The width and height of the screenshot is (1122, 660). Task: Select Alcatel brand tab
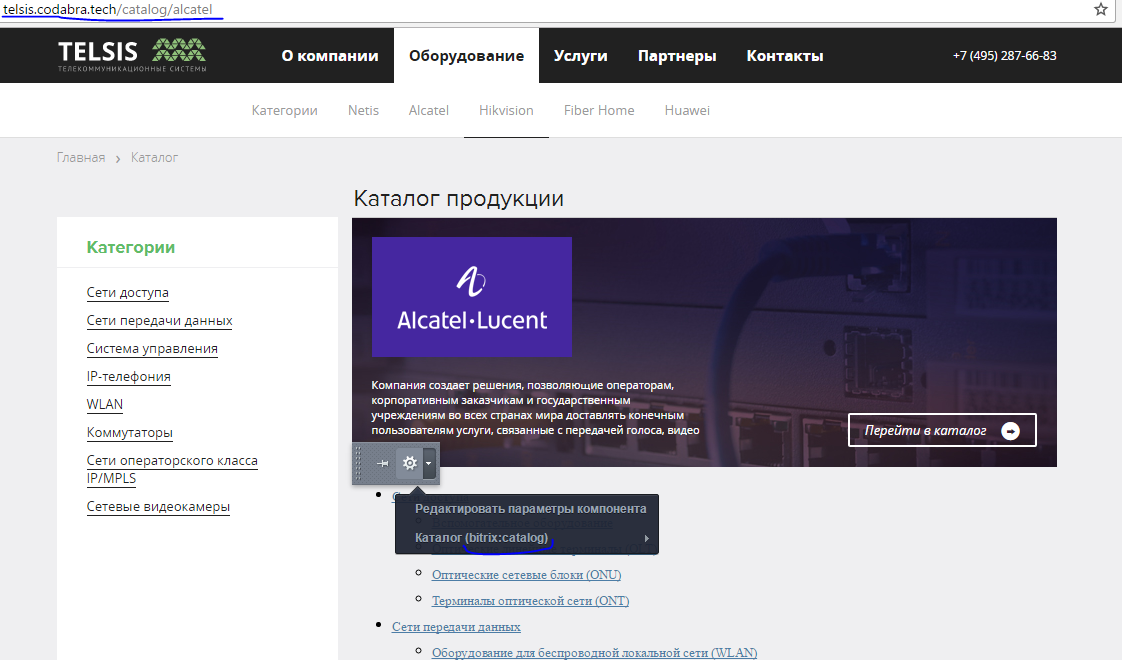tap(429, 110)
